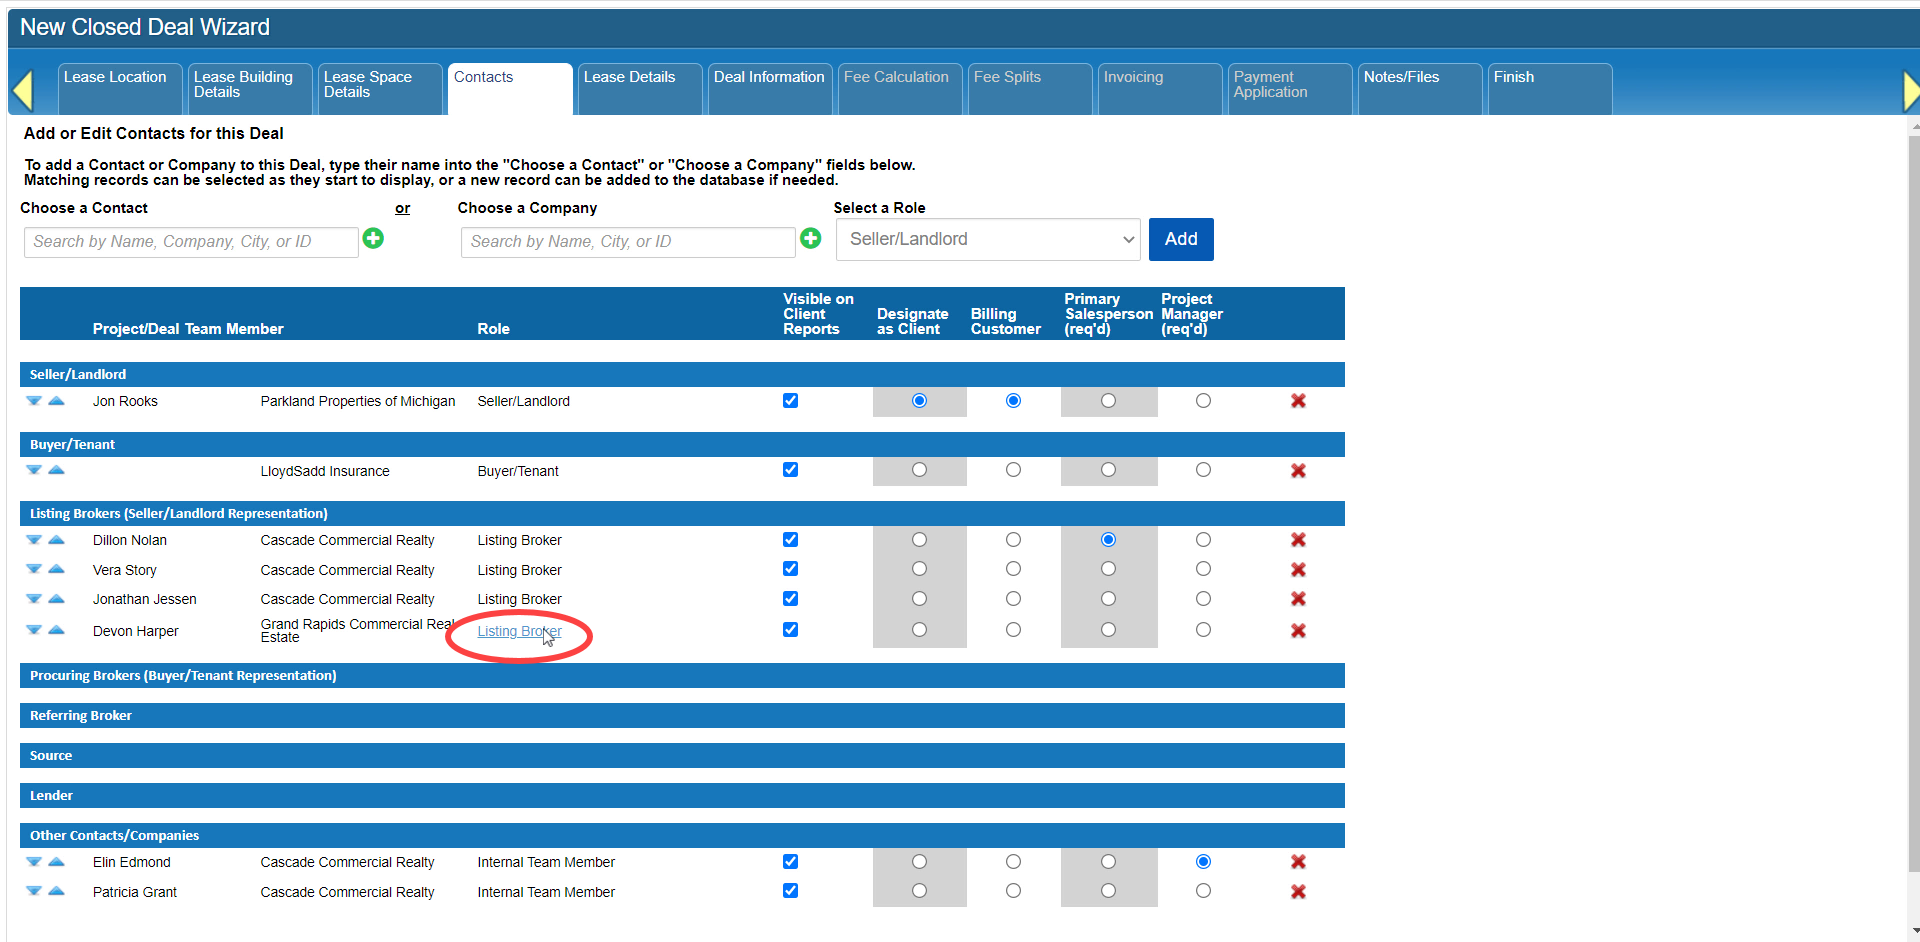1920x942 pixels.
Task: Remove Patricia Grant using red X
Action: point(1298,892)
